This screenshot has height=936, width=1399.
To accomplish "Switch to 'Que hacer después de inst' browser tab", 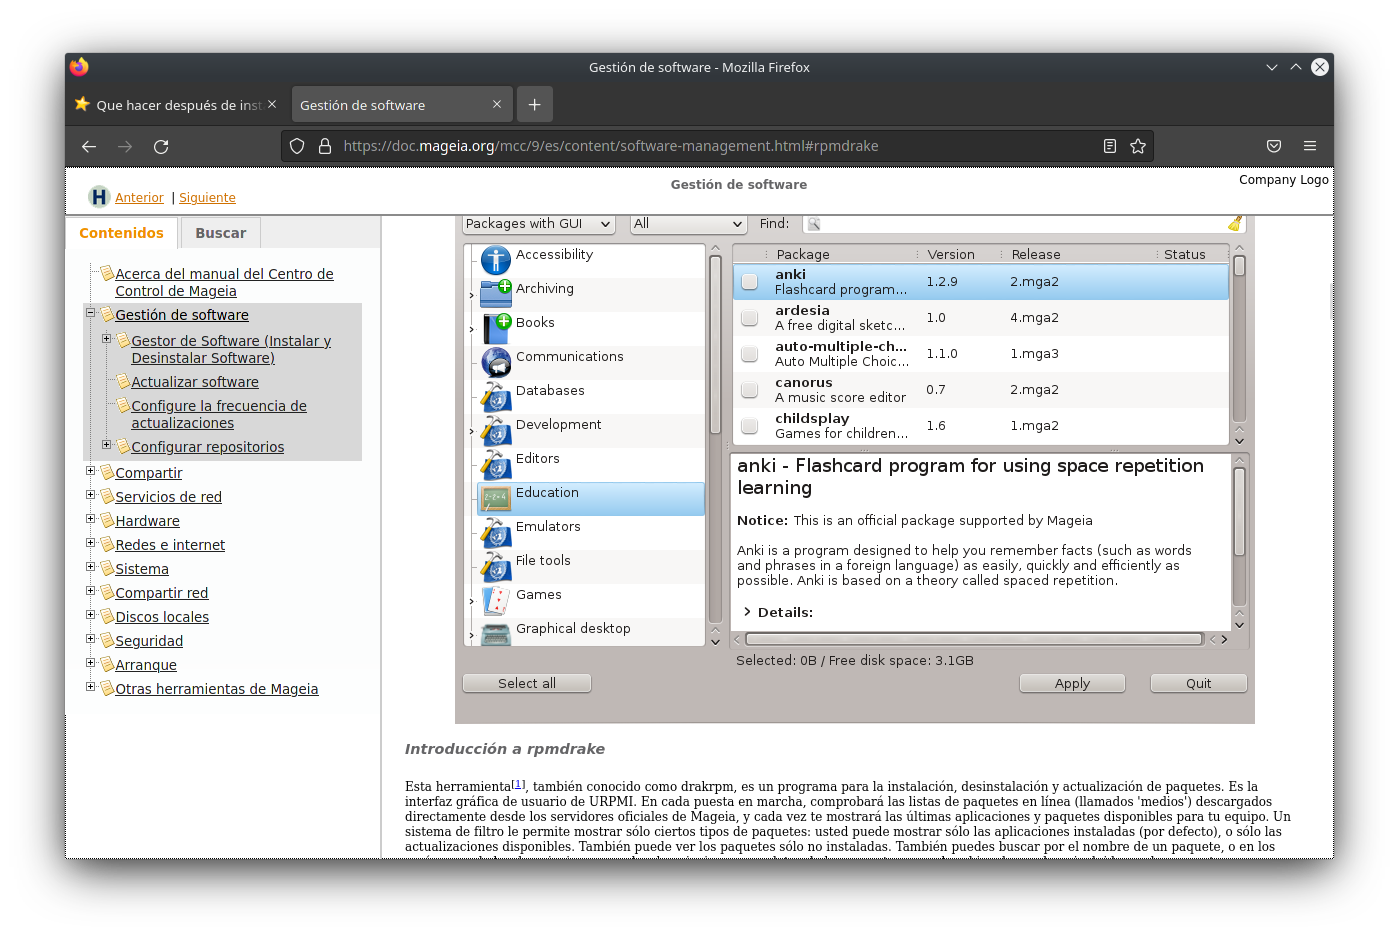I will [176, 104].
